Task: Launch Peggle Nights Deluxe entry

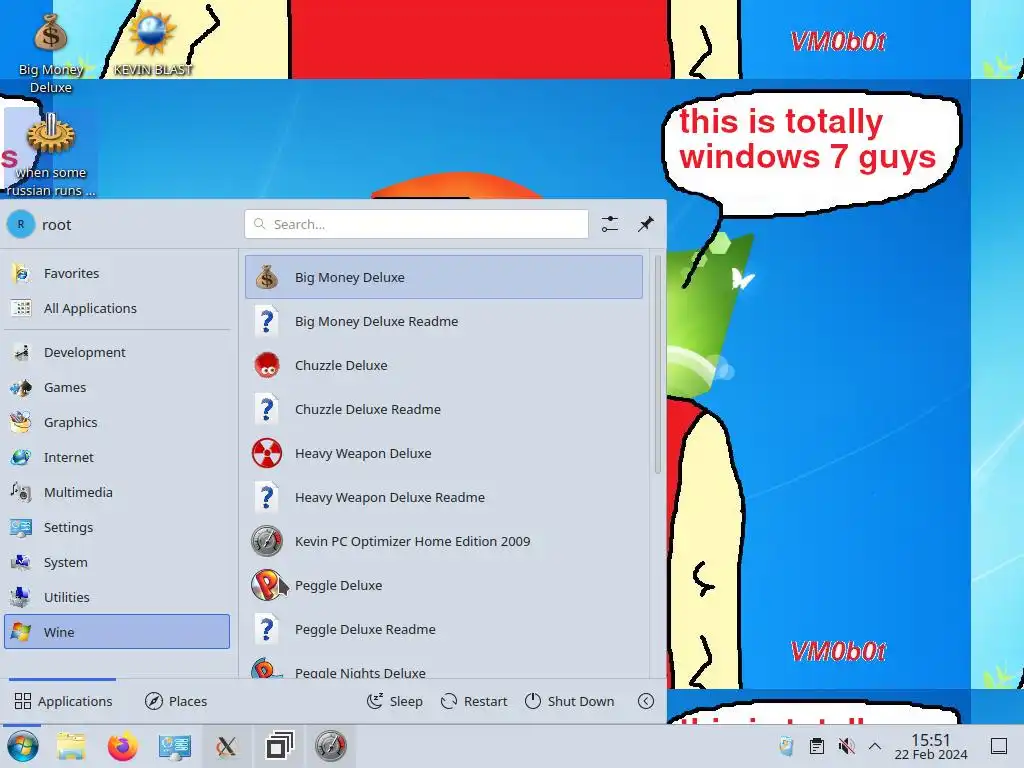Action: point(443,666)
